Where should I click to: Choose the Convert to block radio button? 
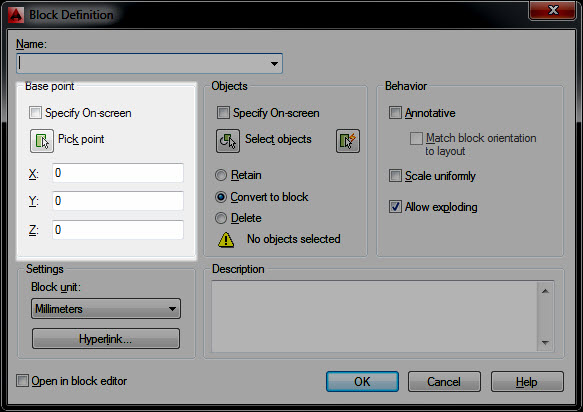[221, 197]
